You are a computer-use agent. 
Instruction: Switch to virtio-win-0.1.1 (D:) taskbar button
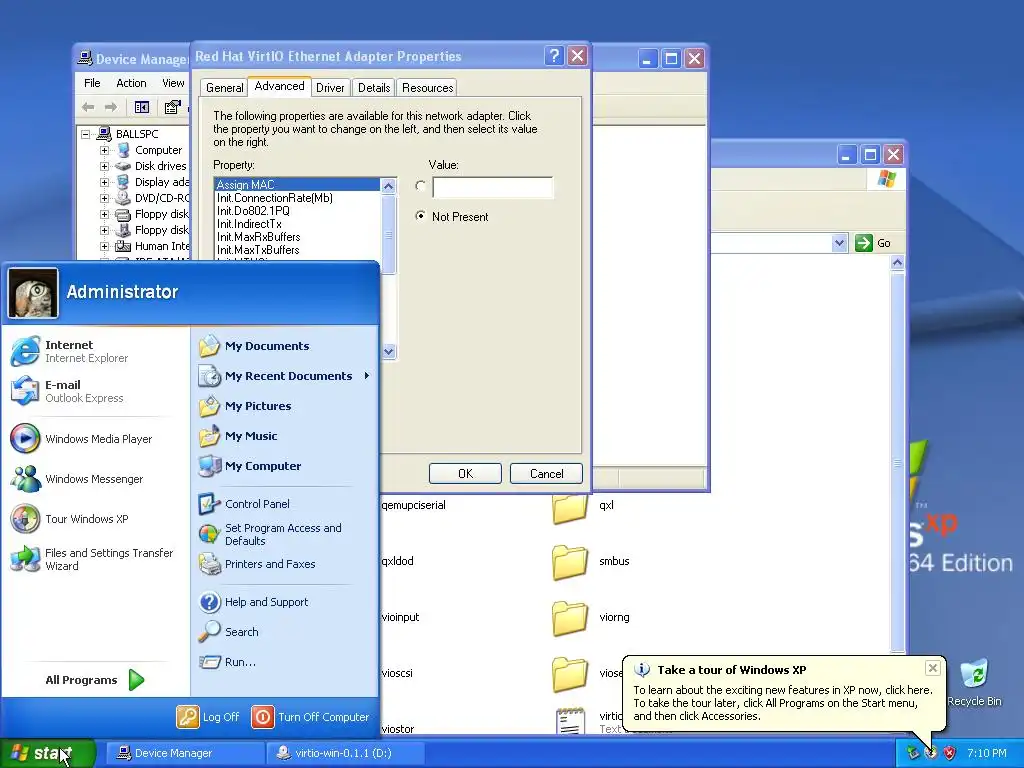point(345,753)
